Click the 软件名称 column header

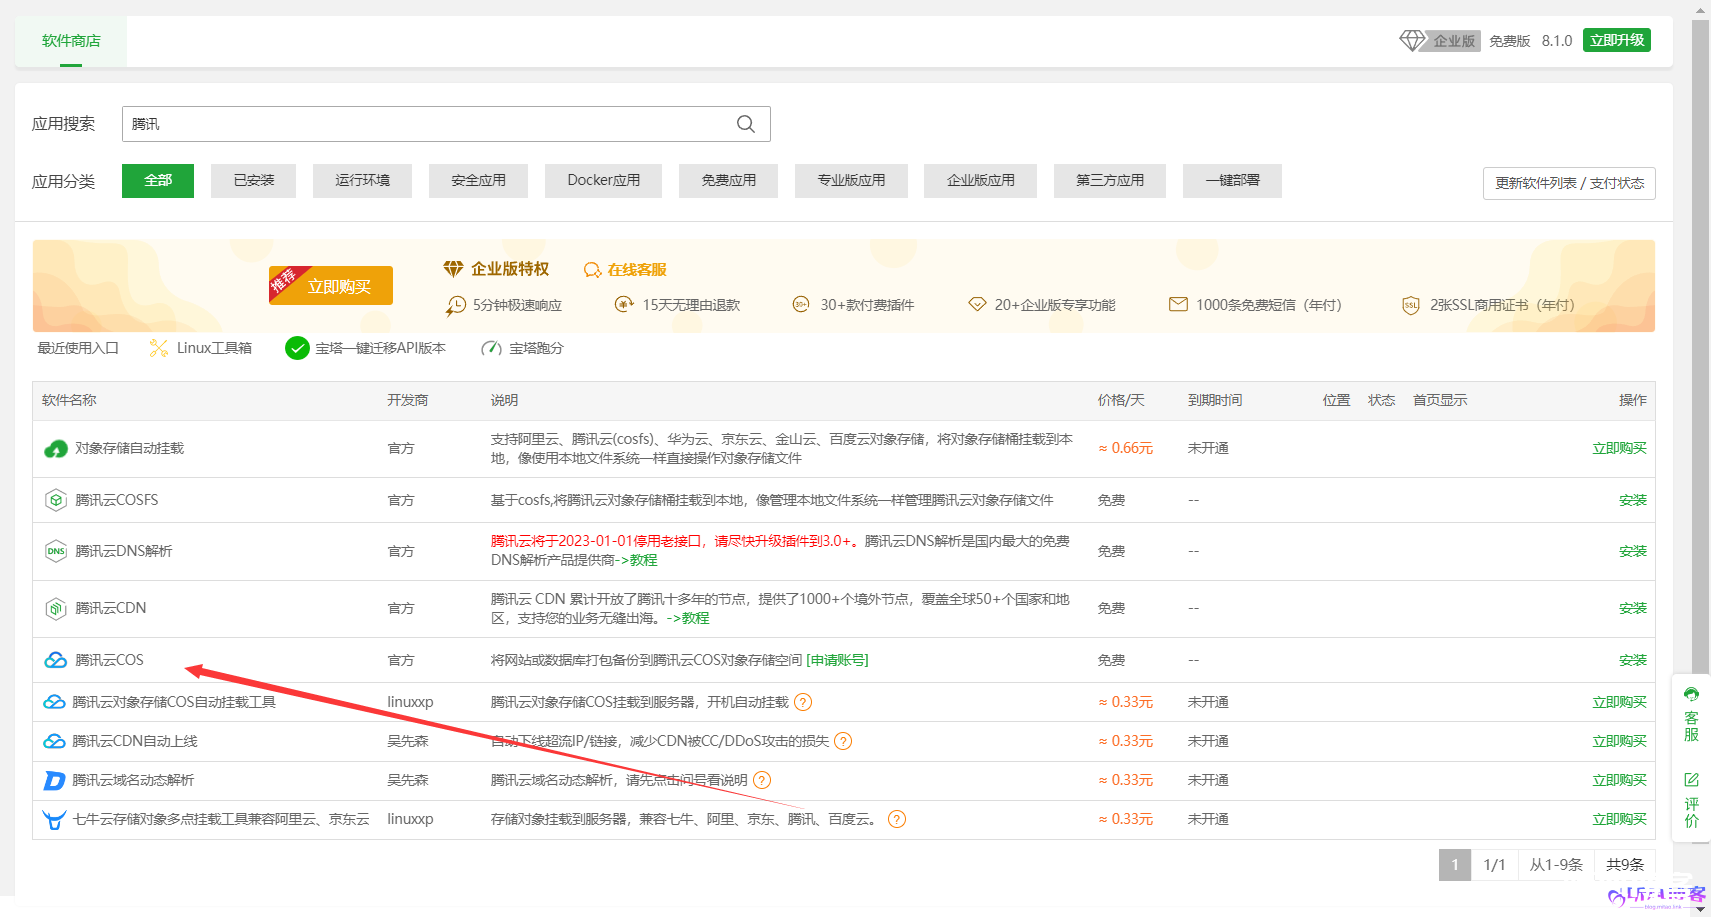tap(69, 400)
